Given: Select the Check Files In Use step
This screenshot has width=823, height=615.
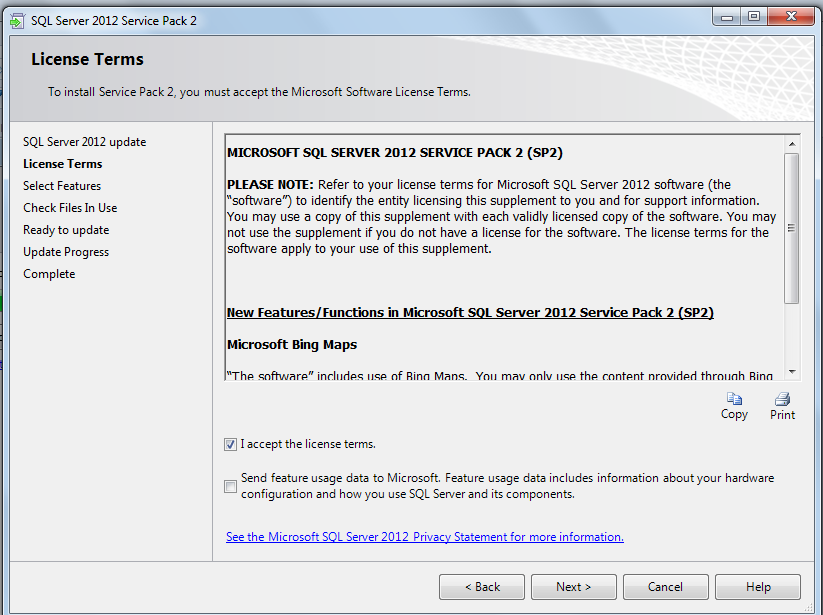Looking at the screenshot, I should point(70,208).
